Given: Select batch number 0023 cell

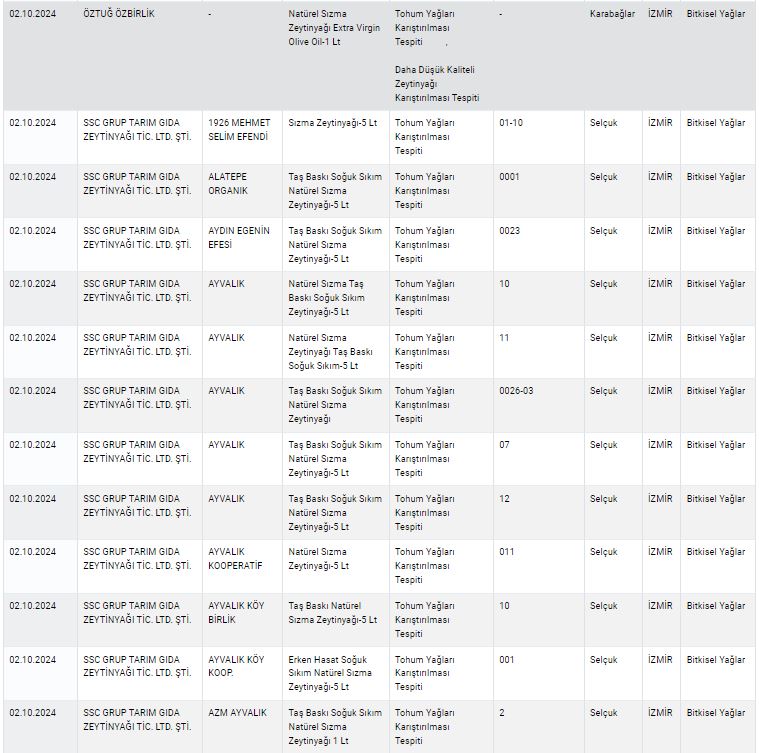Looking at the screenshot, I should click(x=509, y=231).
